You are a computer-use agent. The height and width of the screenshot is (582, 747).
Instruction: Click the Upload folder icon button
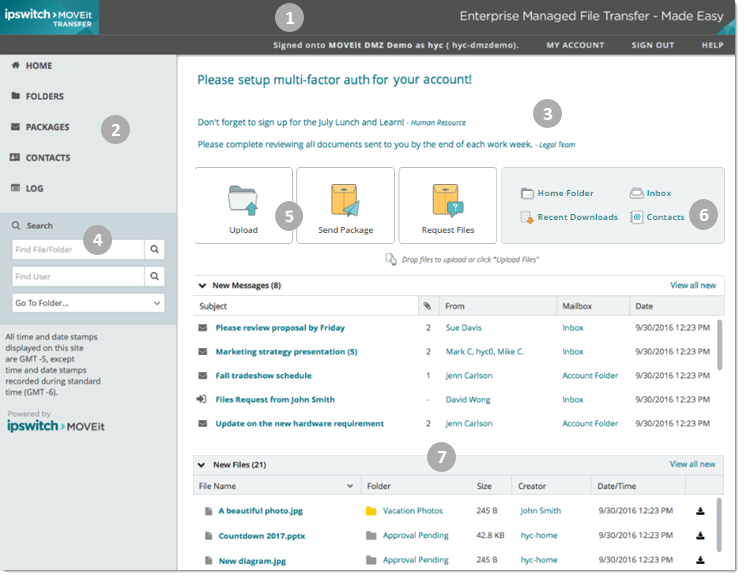[243, 204]
